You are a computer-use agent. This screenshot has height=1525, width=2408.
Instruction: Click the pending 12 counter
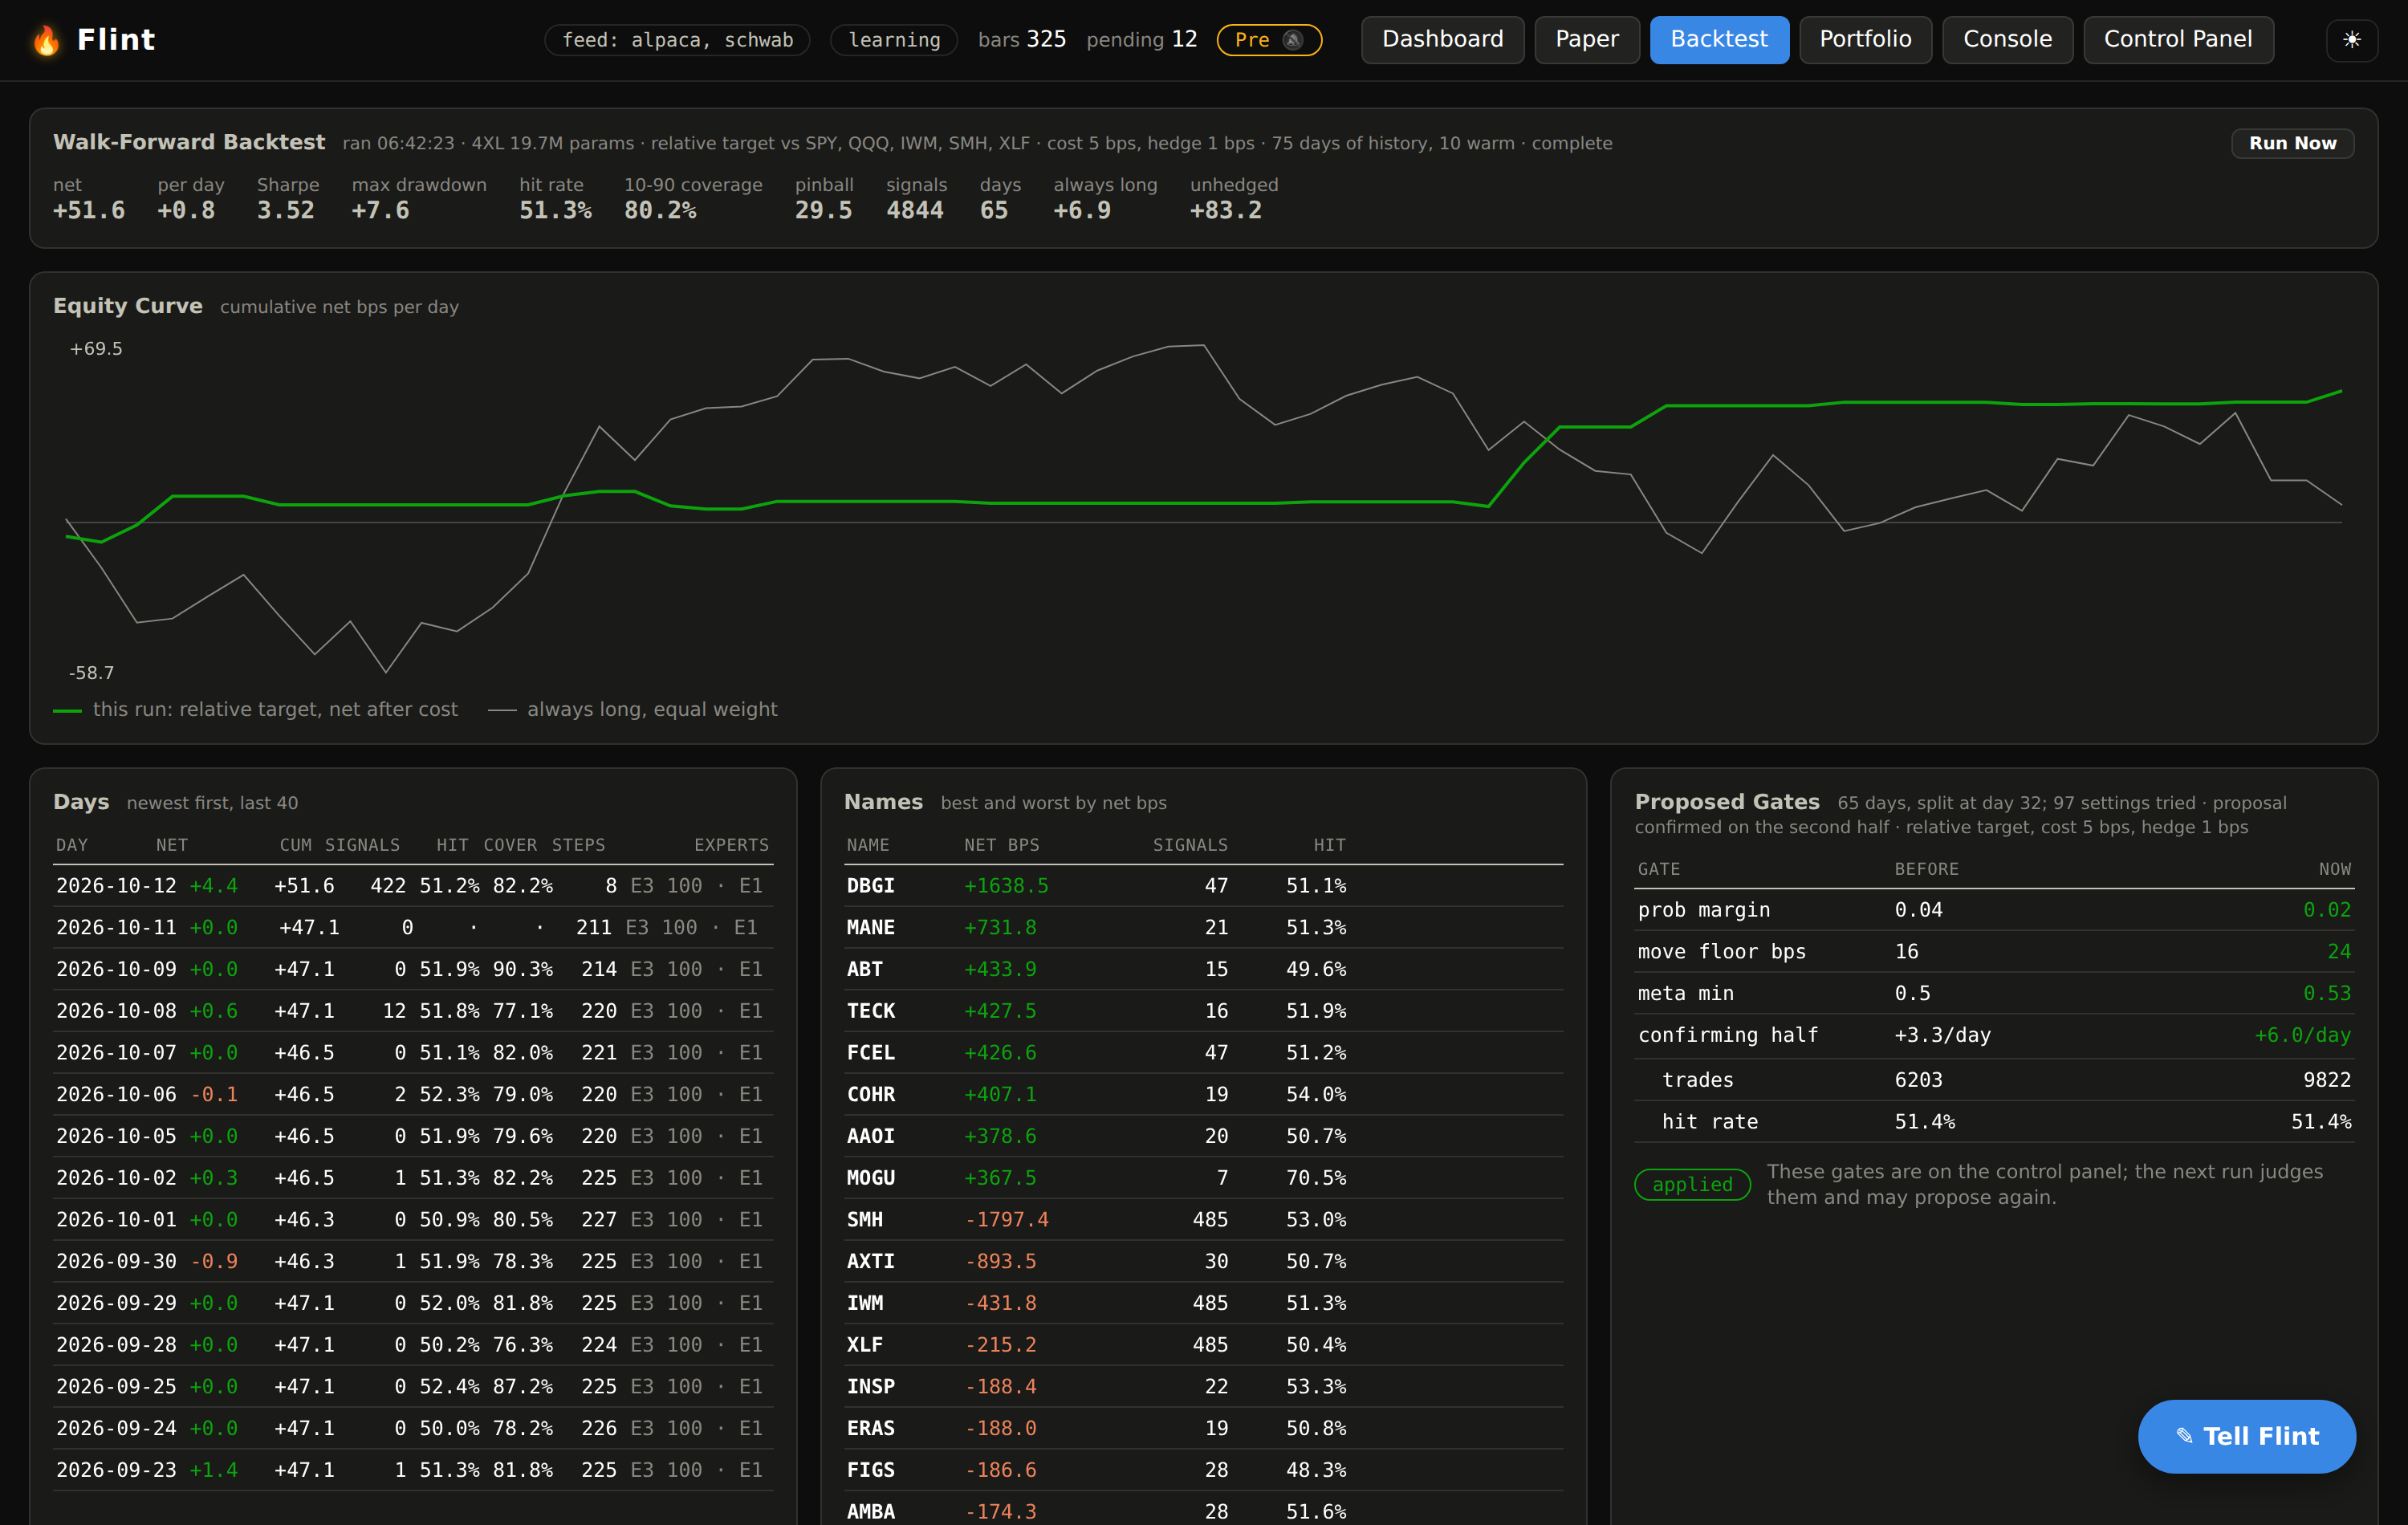[1141, 40]
